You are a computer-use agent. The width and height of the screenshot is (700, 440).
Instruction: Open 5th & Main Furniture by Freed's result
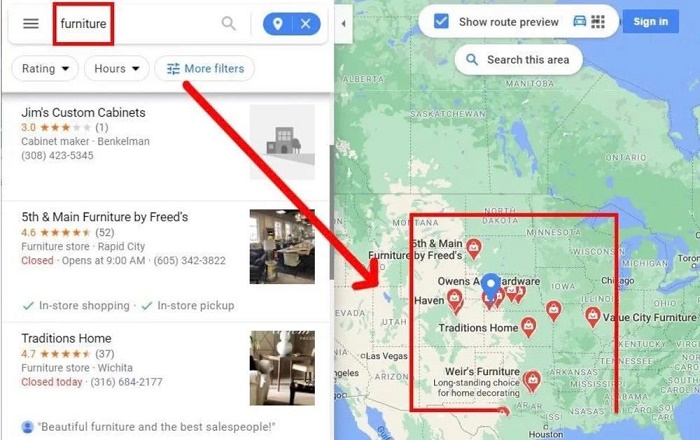pyautogui.click(x=167, y=262)
